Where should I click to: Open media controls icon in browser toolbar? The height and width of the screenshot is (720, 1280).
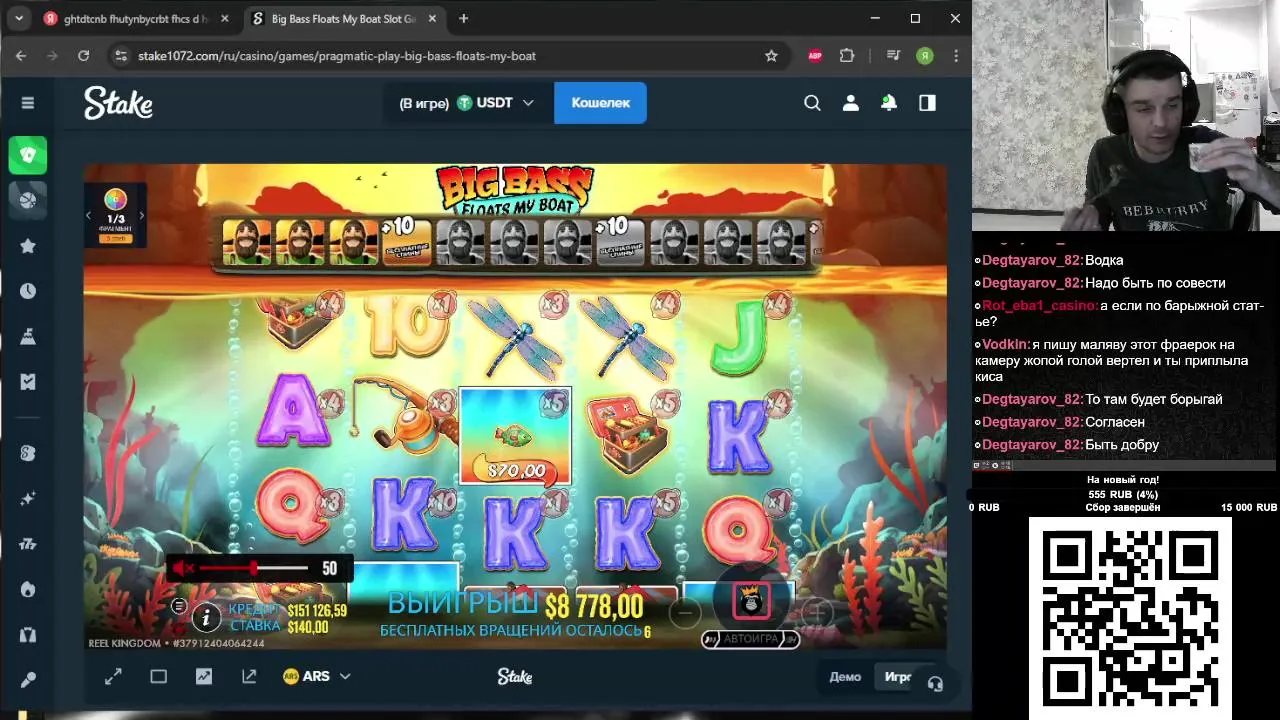tap(893, 56)
